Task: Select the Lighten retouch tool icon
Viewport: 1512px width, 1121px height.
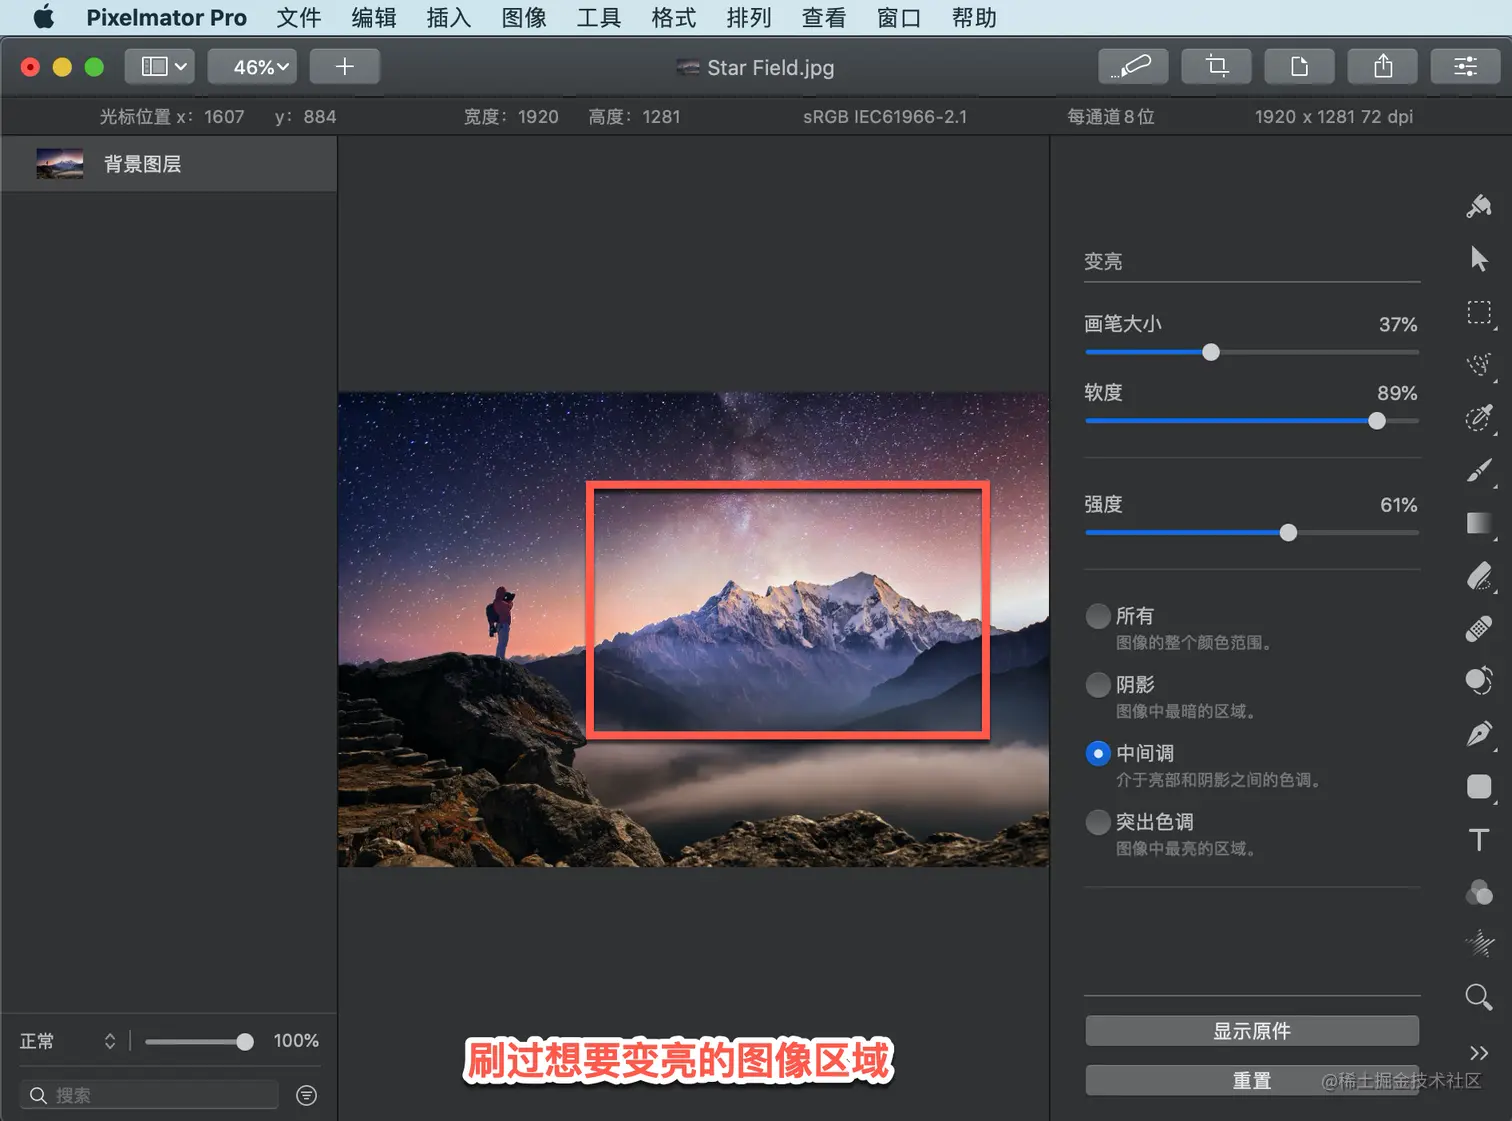Action: click(x=1479, y=681)
